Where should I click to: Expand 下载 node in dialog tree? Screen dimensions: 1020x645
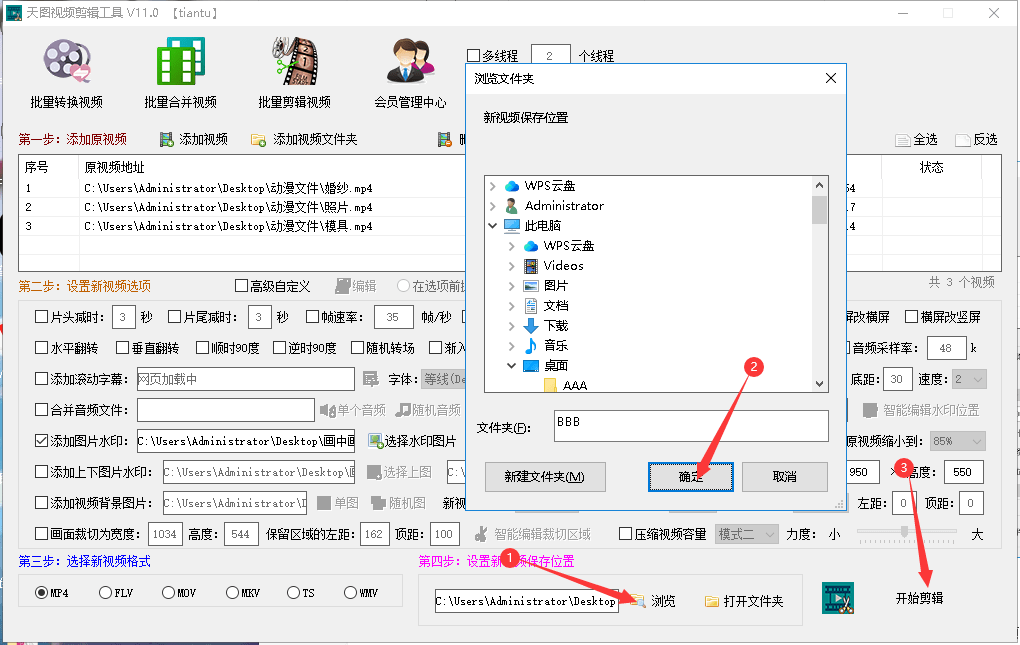[x=511, y=326]
